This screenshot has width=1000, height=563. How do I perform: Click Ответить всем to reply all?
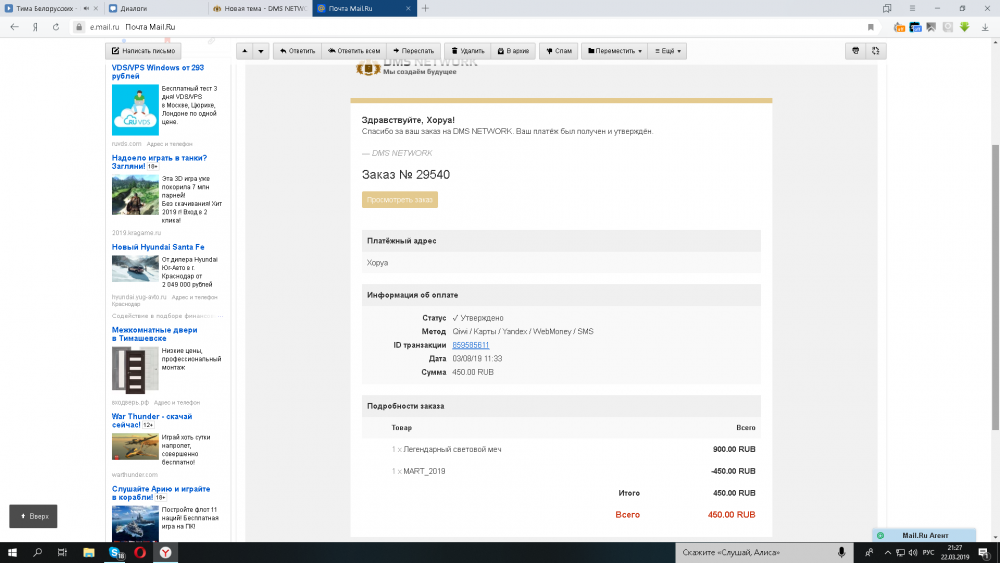coord(355,50)
